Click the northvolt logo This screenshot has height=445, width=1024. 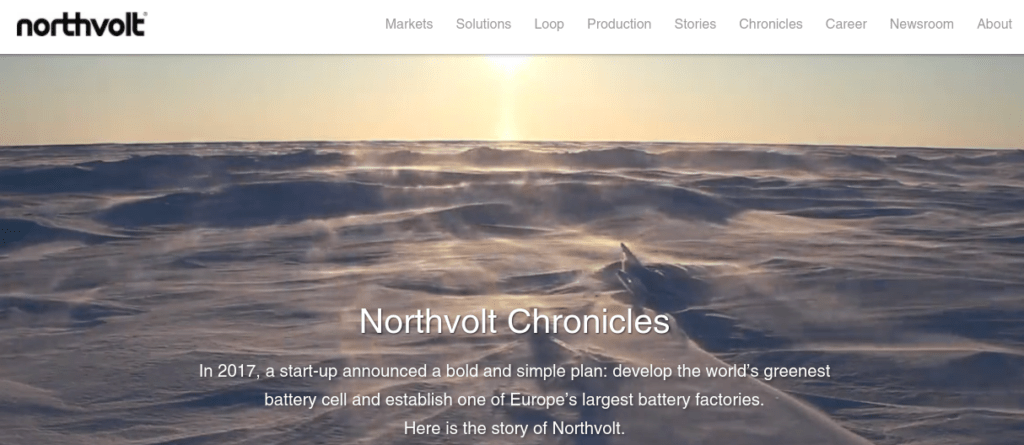click(81, 25)
